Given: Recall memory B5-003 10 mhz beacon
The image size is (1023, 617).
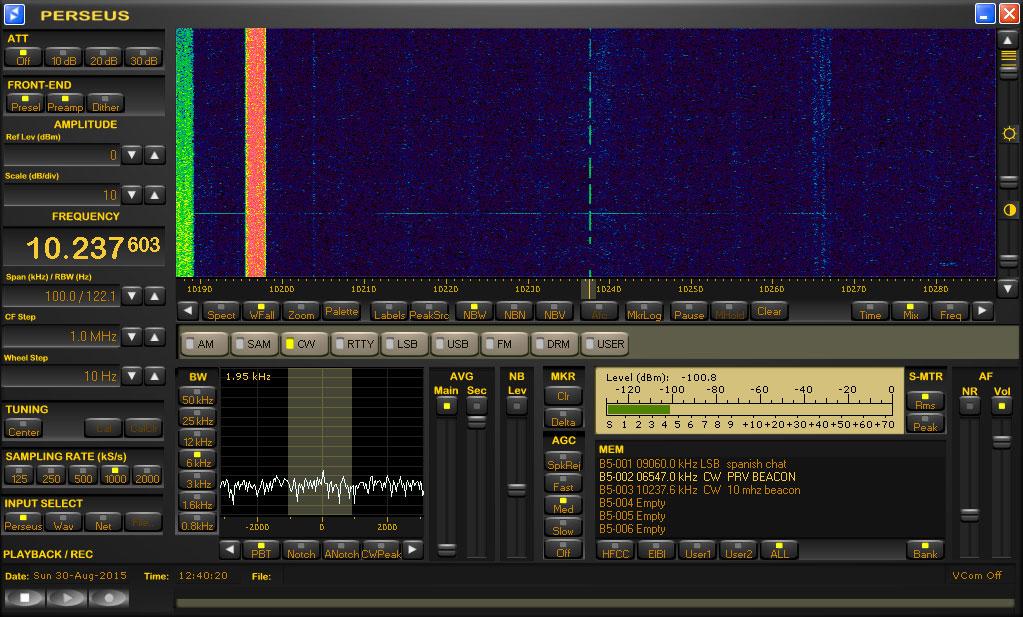Looking at the screenshot, I should tap(699, 490).
